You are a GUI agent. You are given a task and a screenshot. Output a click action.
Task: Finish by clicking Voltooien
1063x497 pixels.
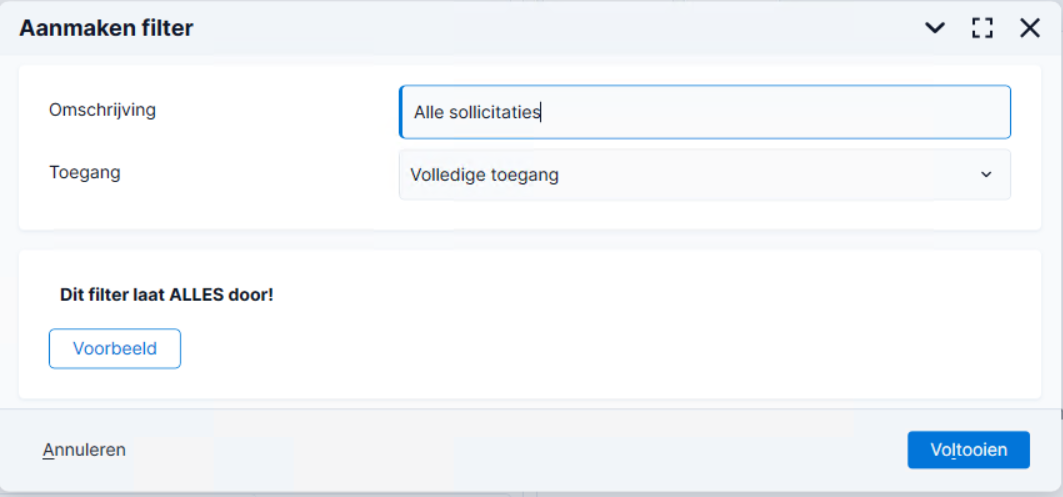969,450
